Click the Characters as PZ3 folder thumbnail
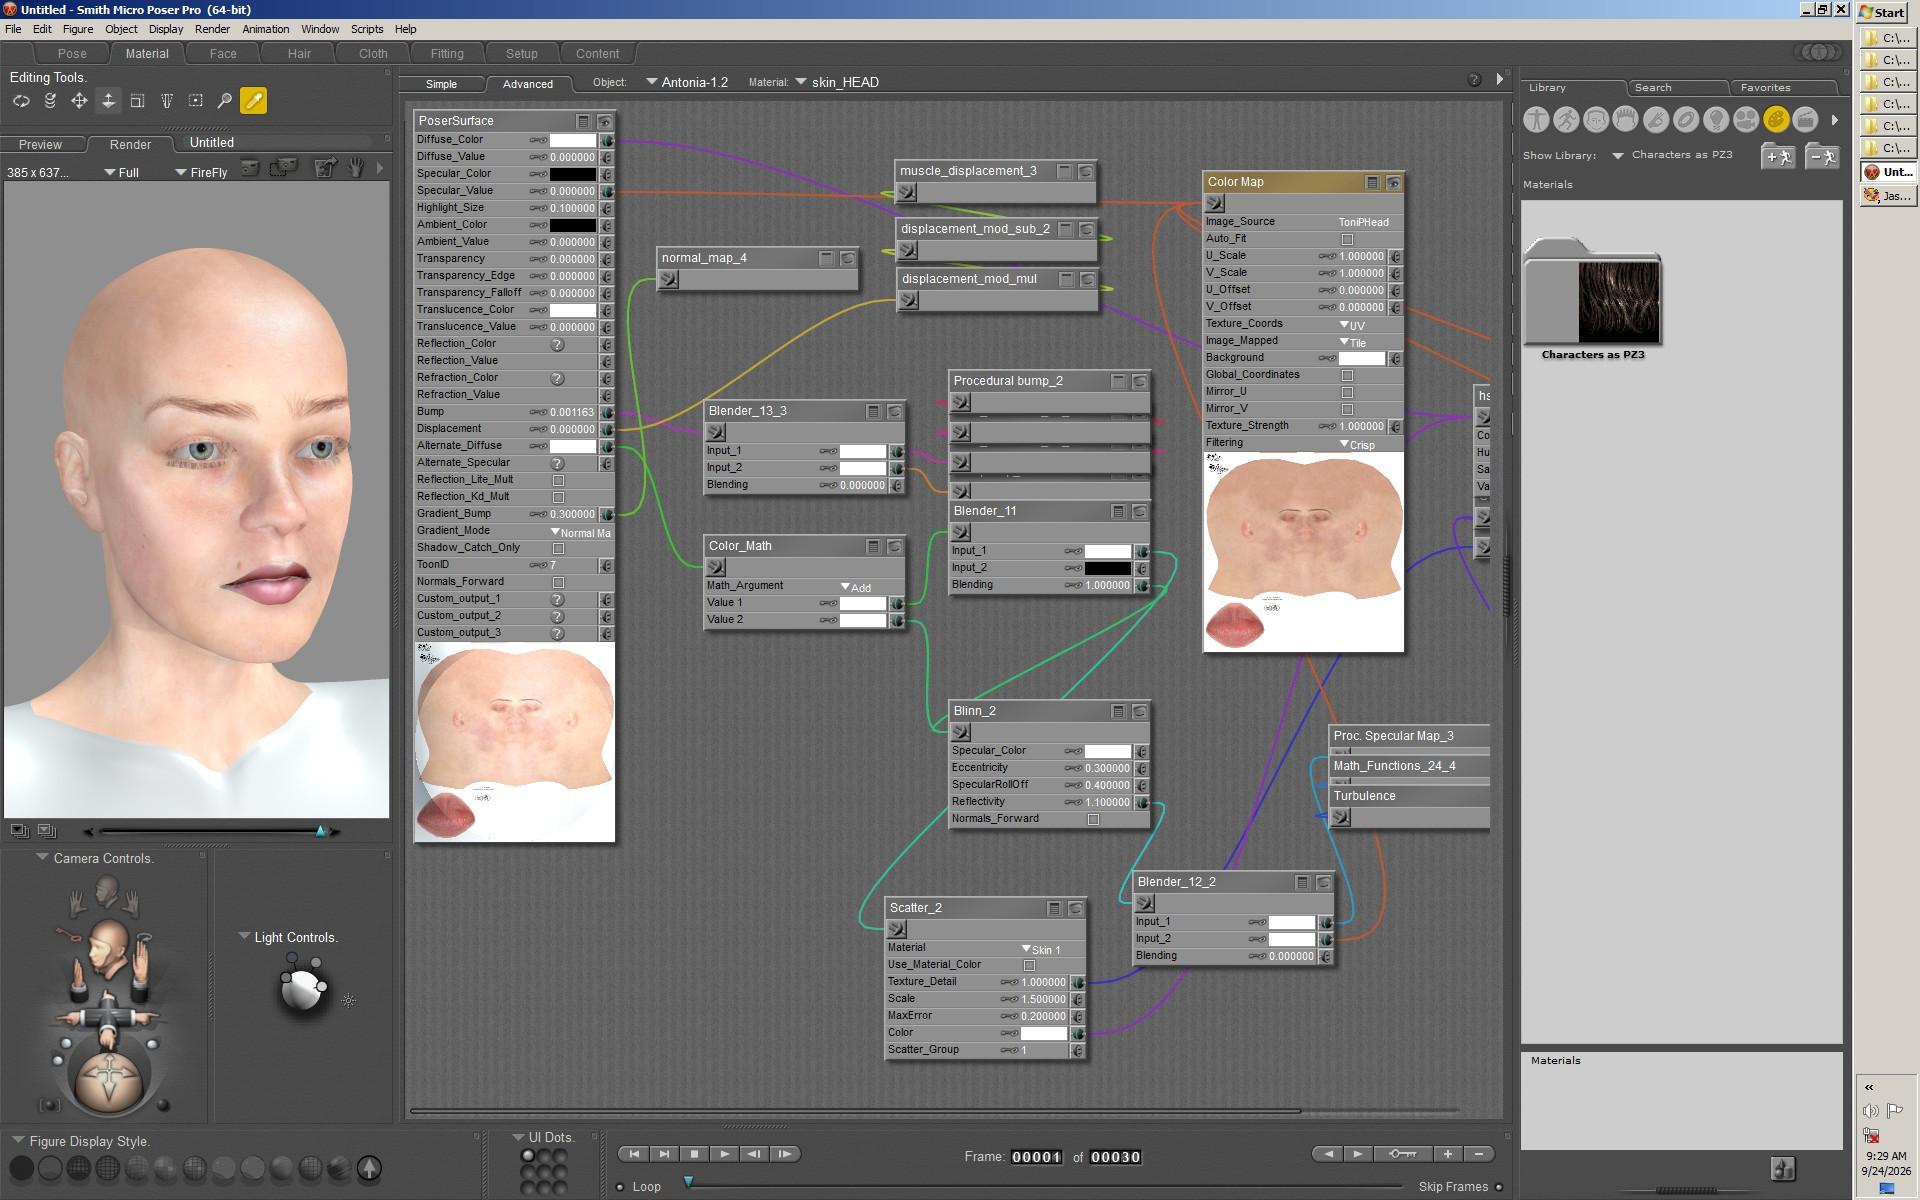Viewport: 1920px width, 1200px height. pyautogui.click(x=1592, y=292)
